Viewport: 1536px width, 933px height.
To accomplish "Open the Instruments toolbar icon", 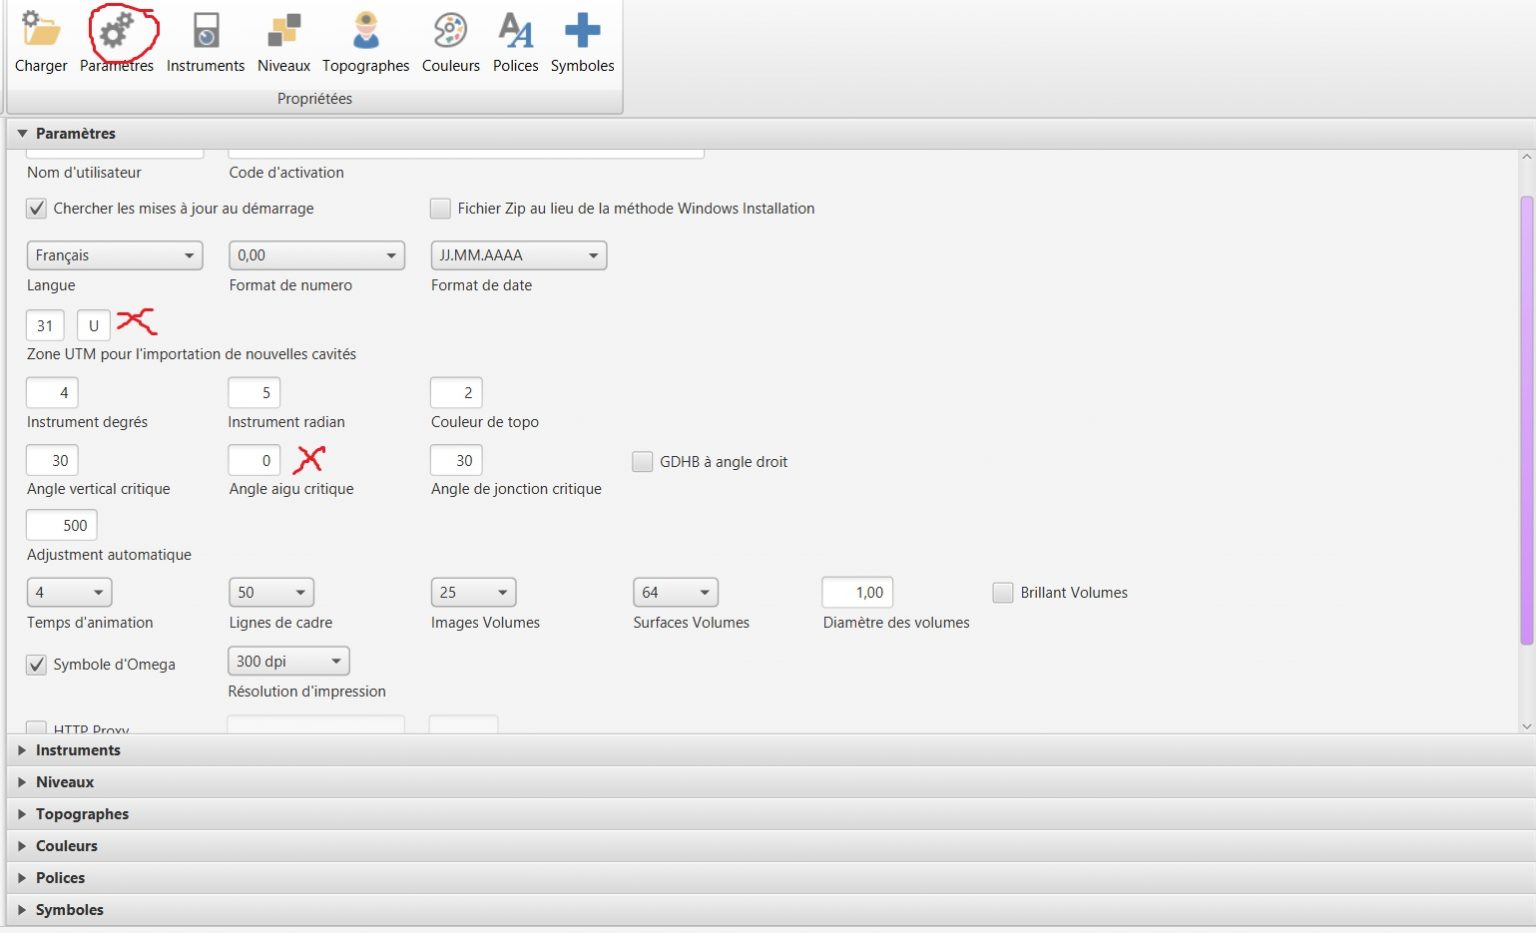I will (206, 32).
